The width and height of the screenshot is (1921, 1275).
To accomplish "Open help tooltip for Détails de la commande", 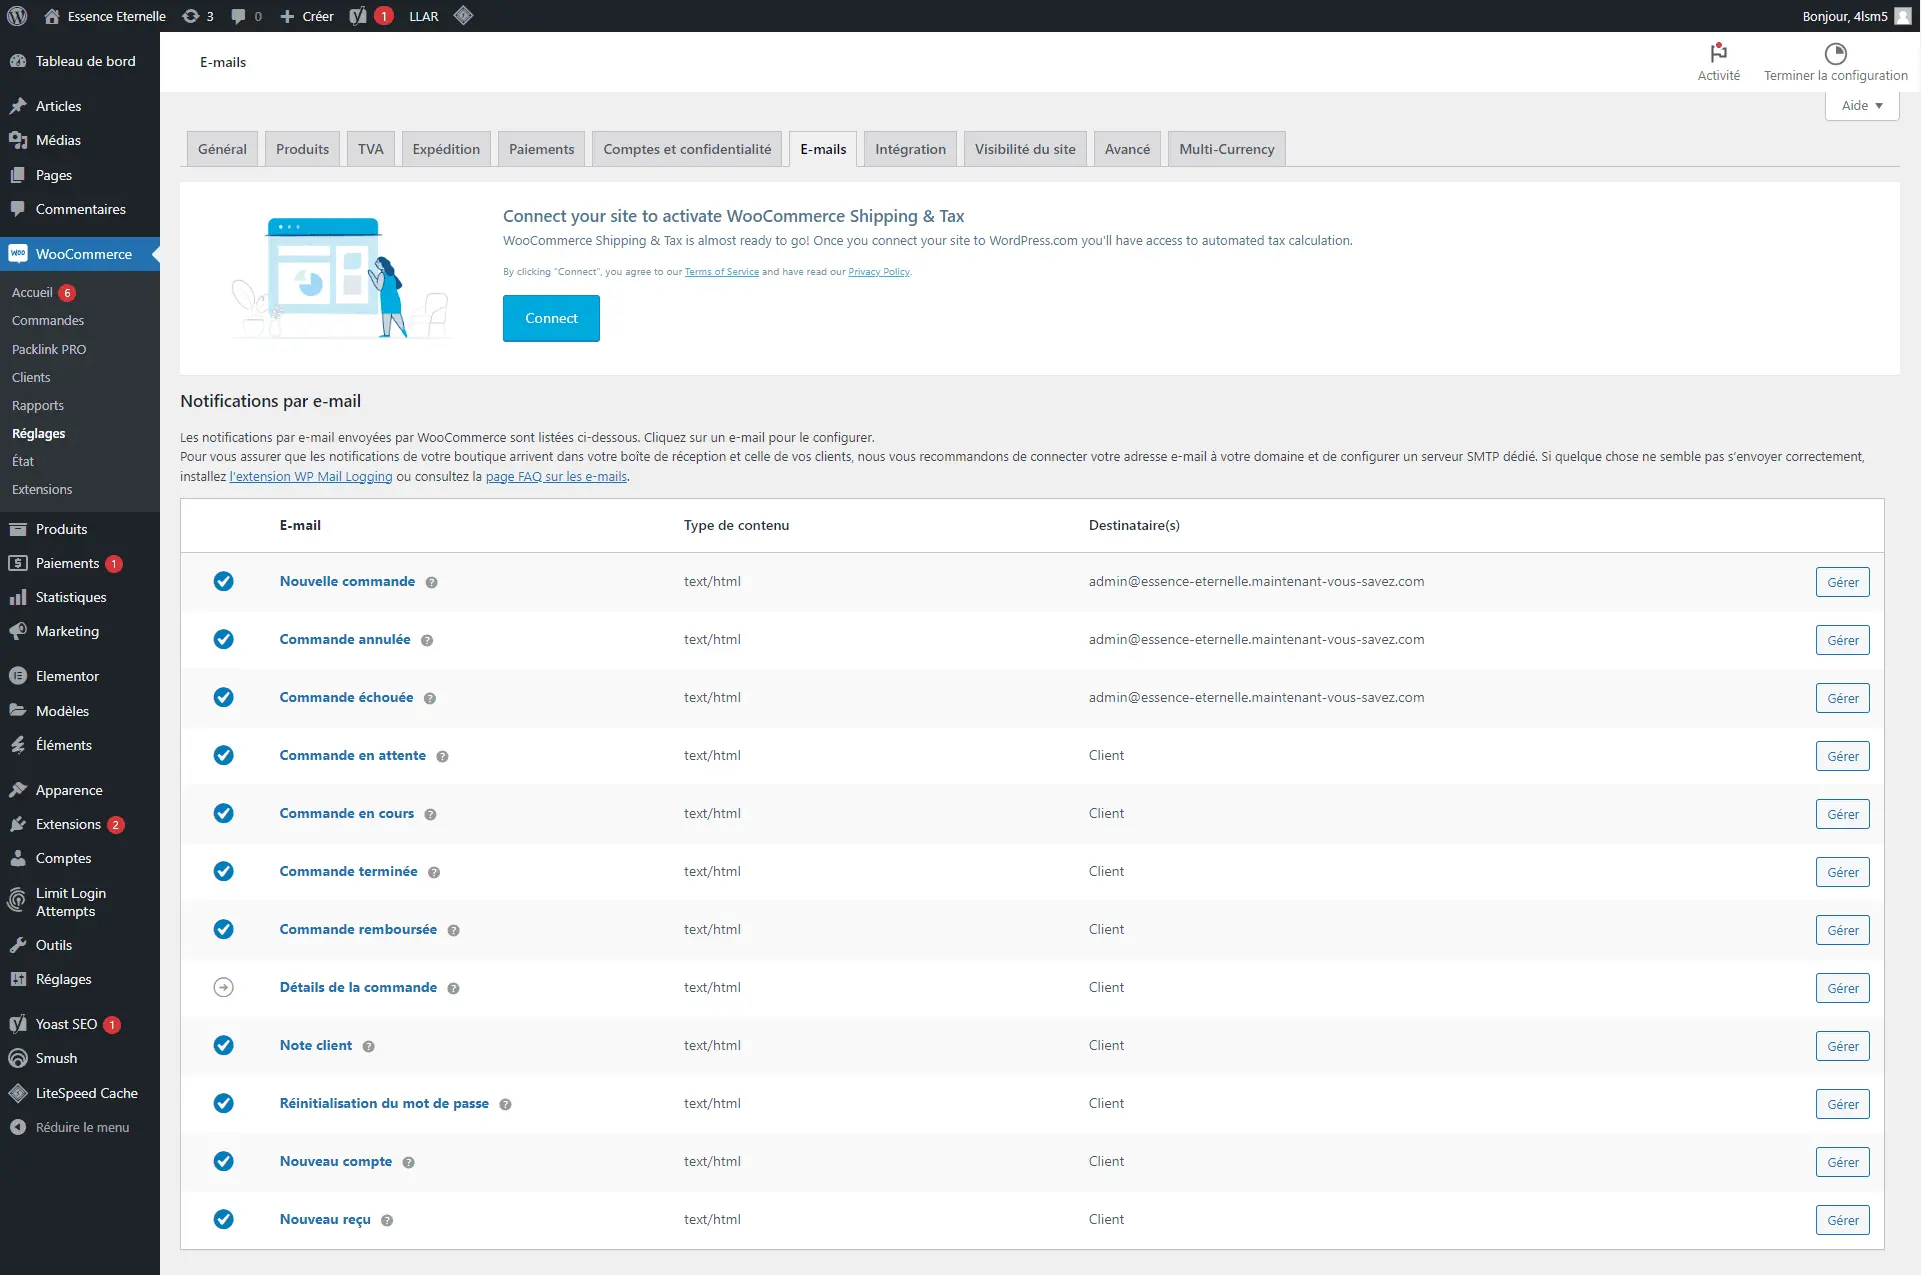I will coord(453,988).
